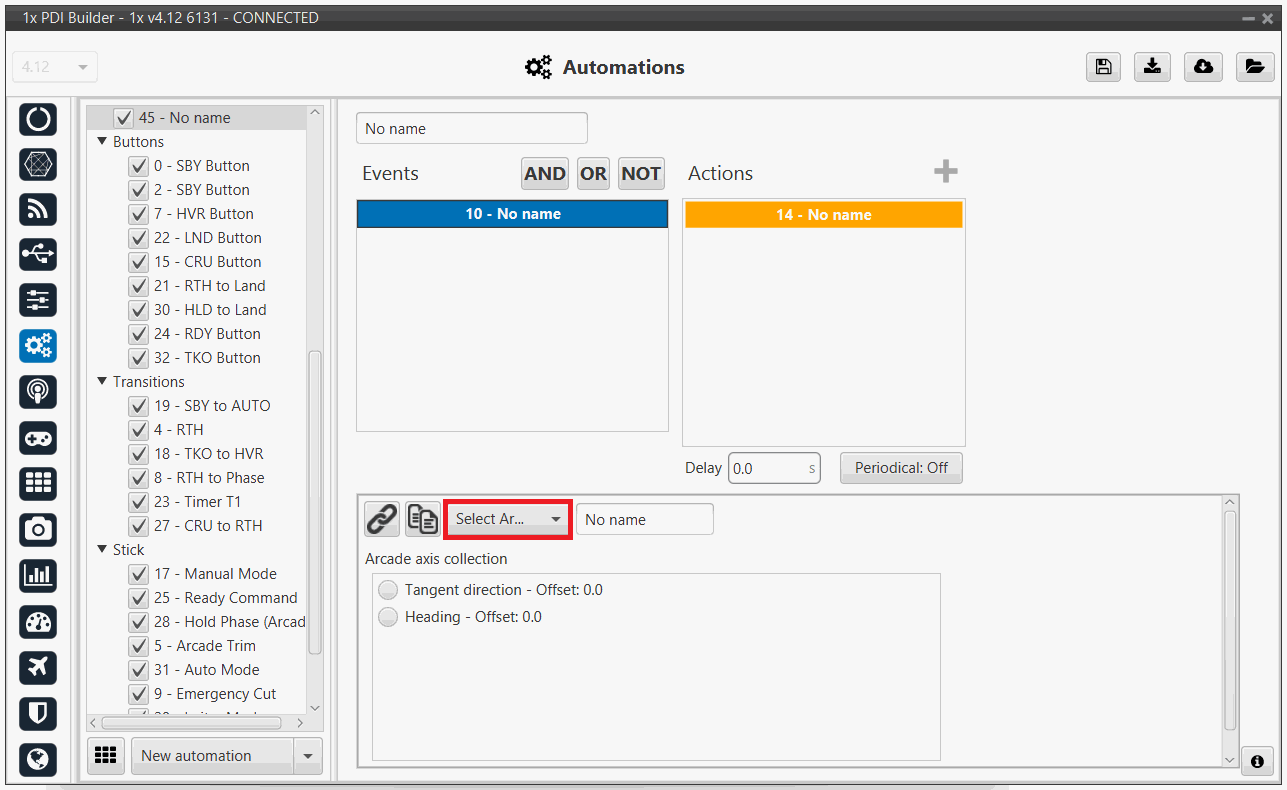Select the 14 - No name action
The width and height of the screenshot is (1287, 790).
tap(823, 215)
